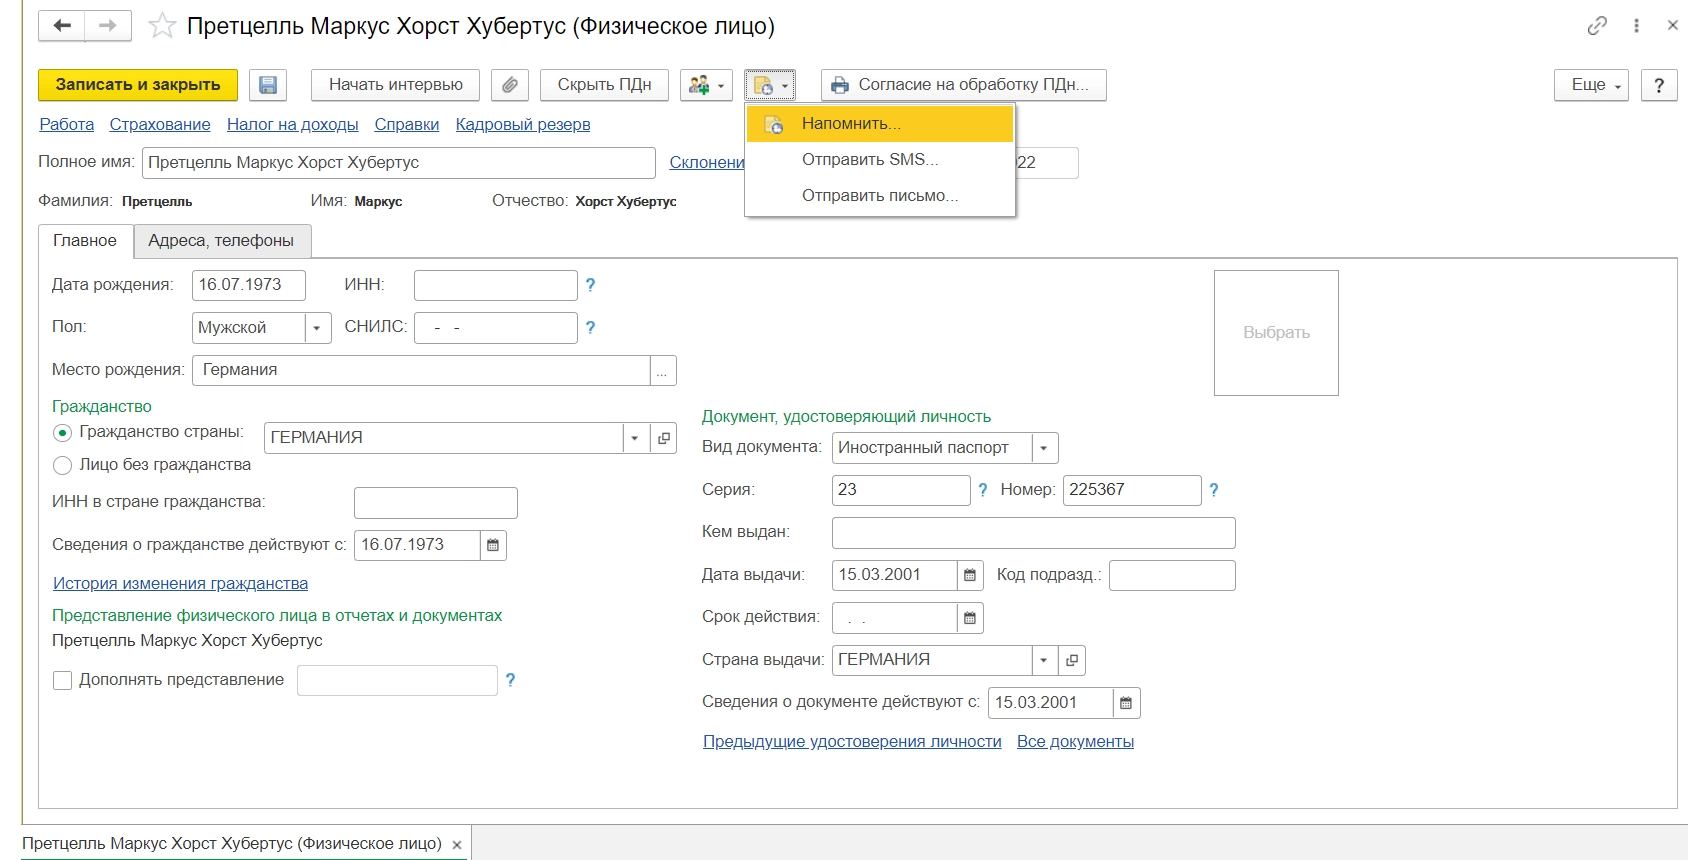Expand the Еще menu button
Viewport: 1688px width, 860px height.
click(1591, 85)
